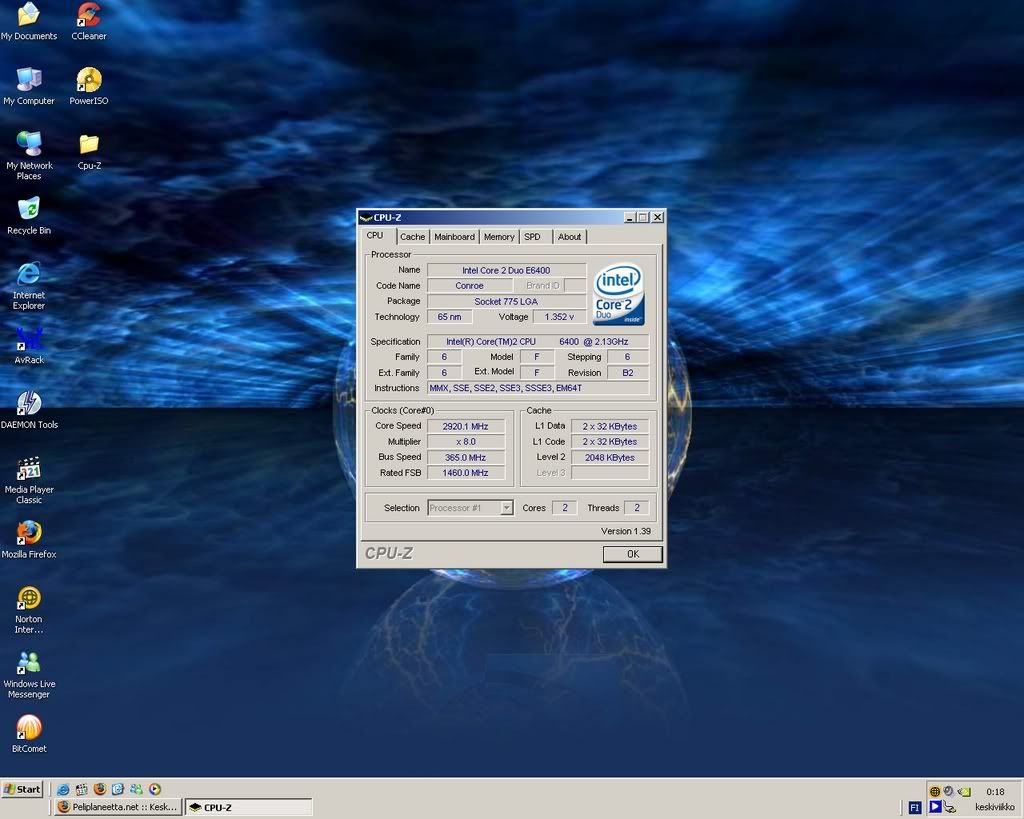The width and height of the screenshot is (1024, 819).
Task: Open the PowerISO desktop icon
Action: [x=89, y=81]
